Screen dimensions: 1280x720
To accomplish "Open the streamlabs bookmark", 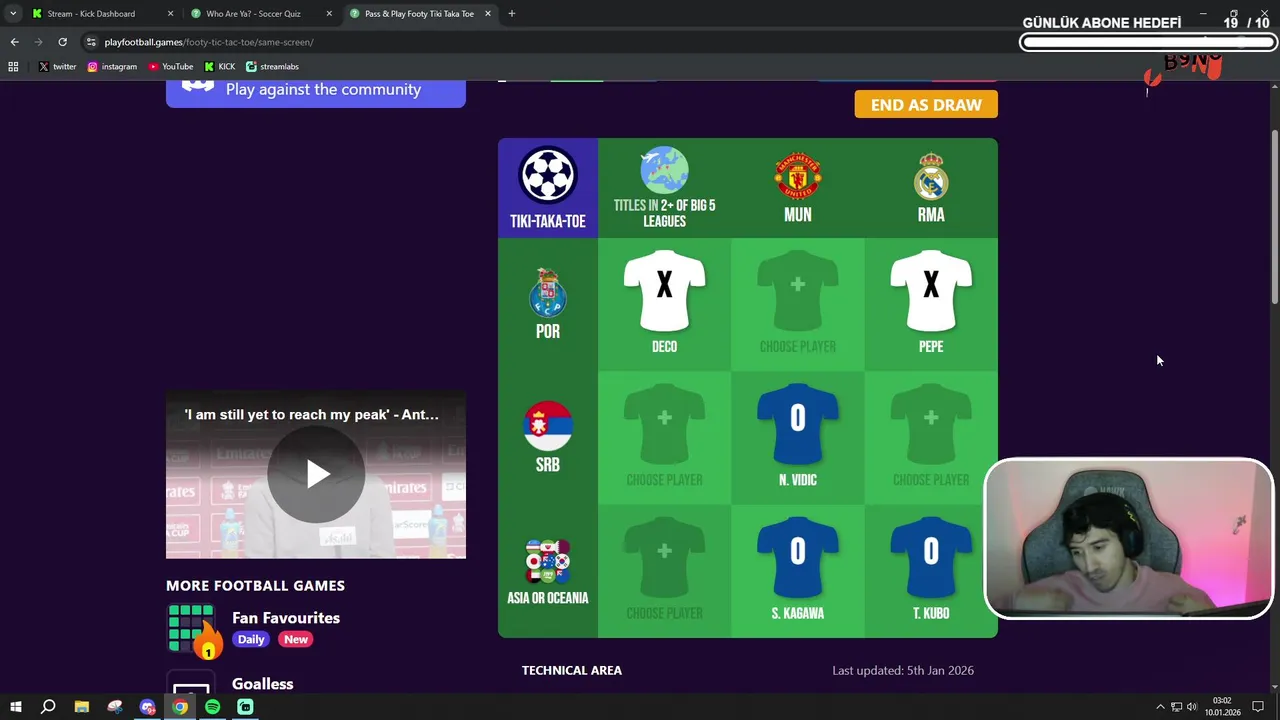I will pyautogui.click(x=273, y=67).
